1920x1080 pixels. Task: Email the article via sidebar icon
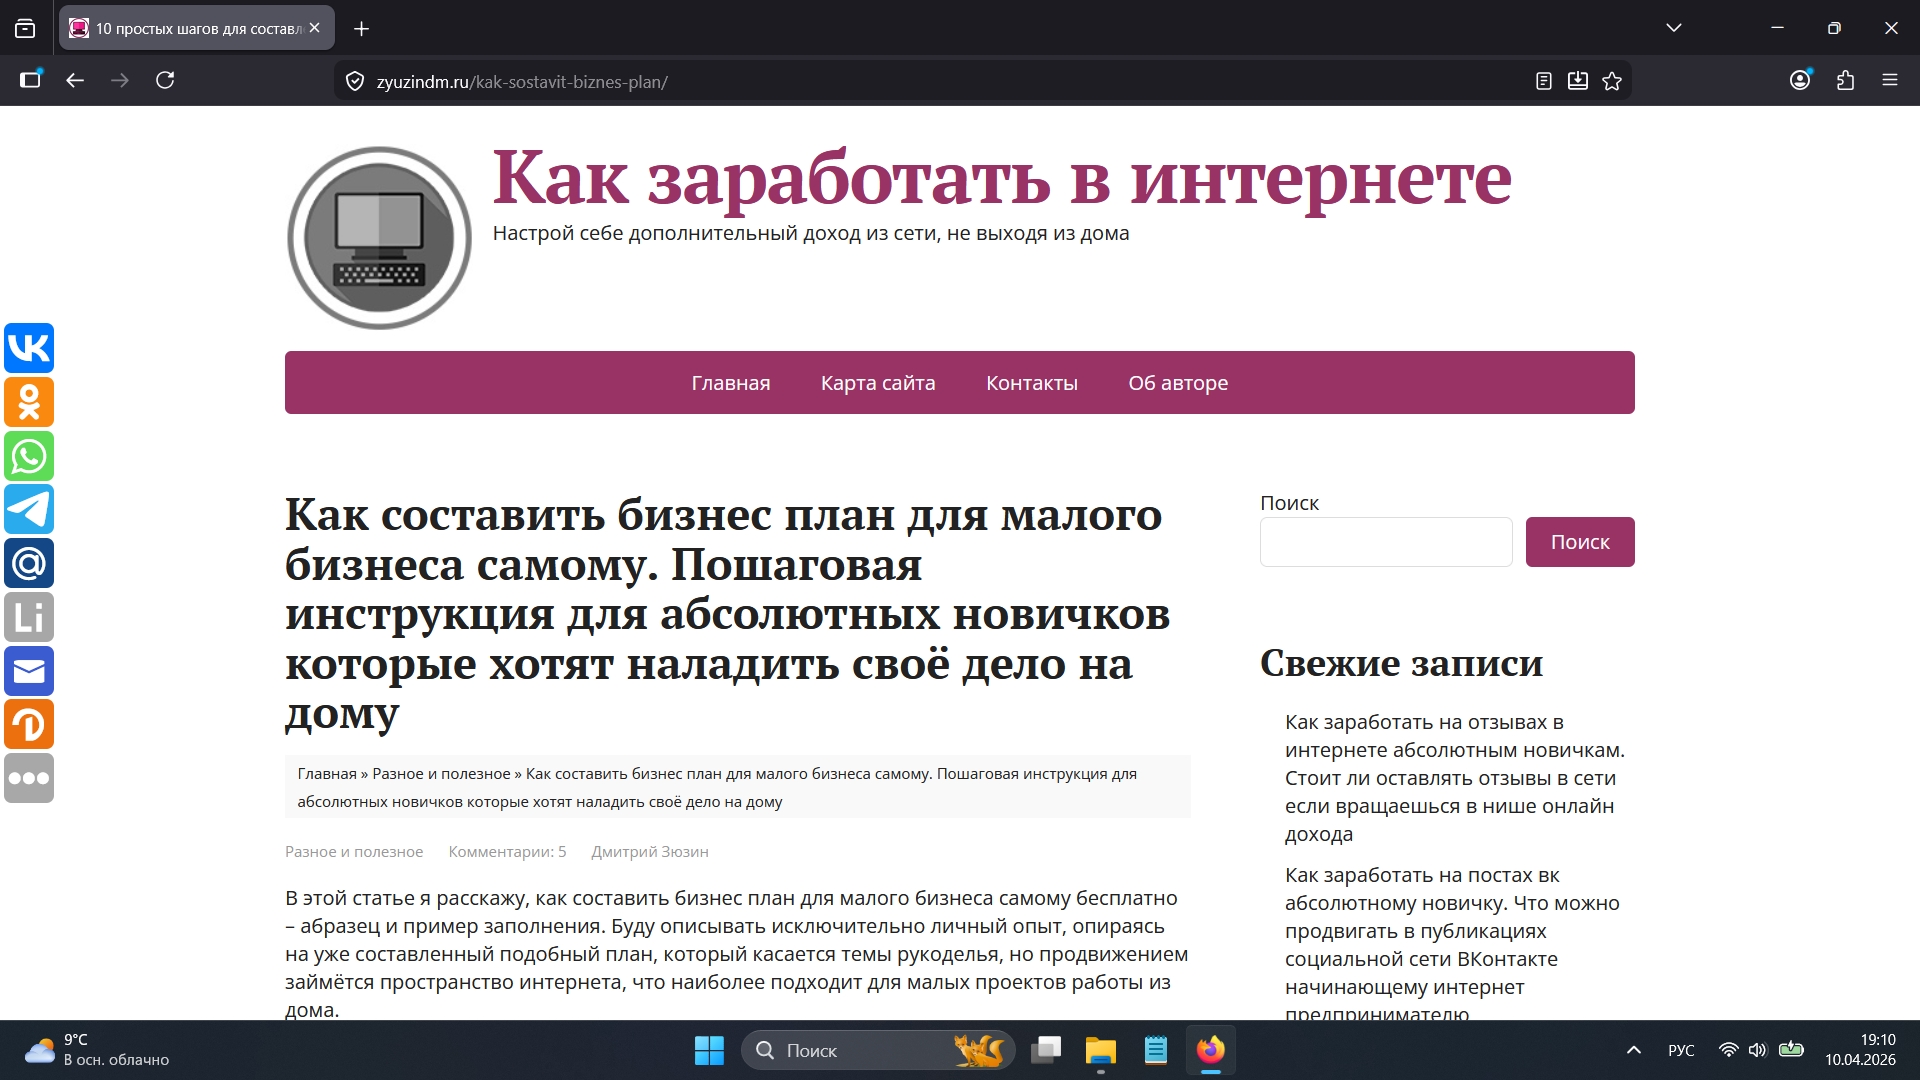tap(30, 671)
